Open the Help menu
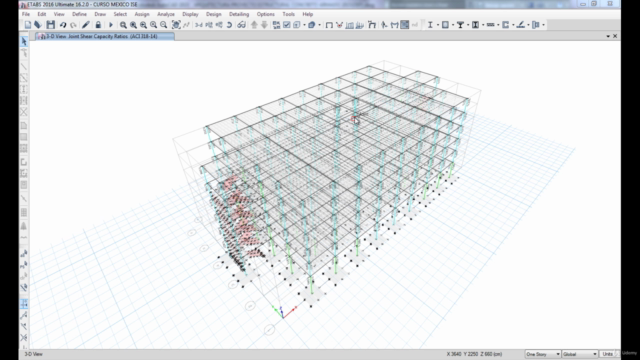The width and height of the screenshot is (640, 360). (308, 14)
